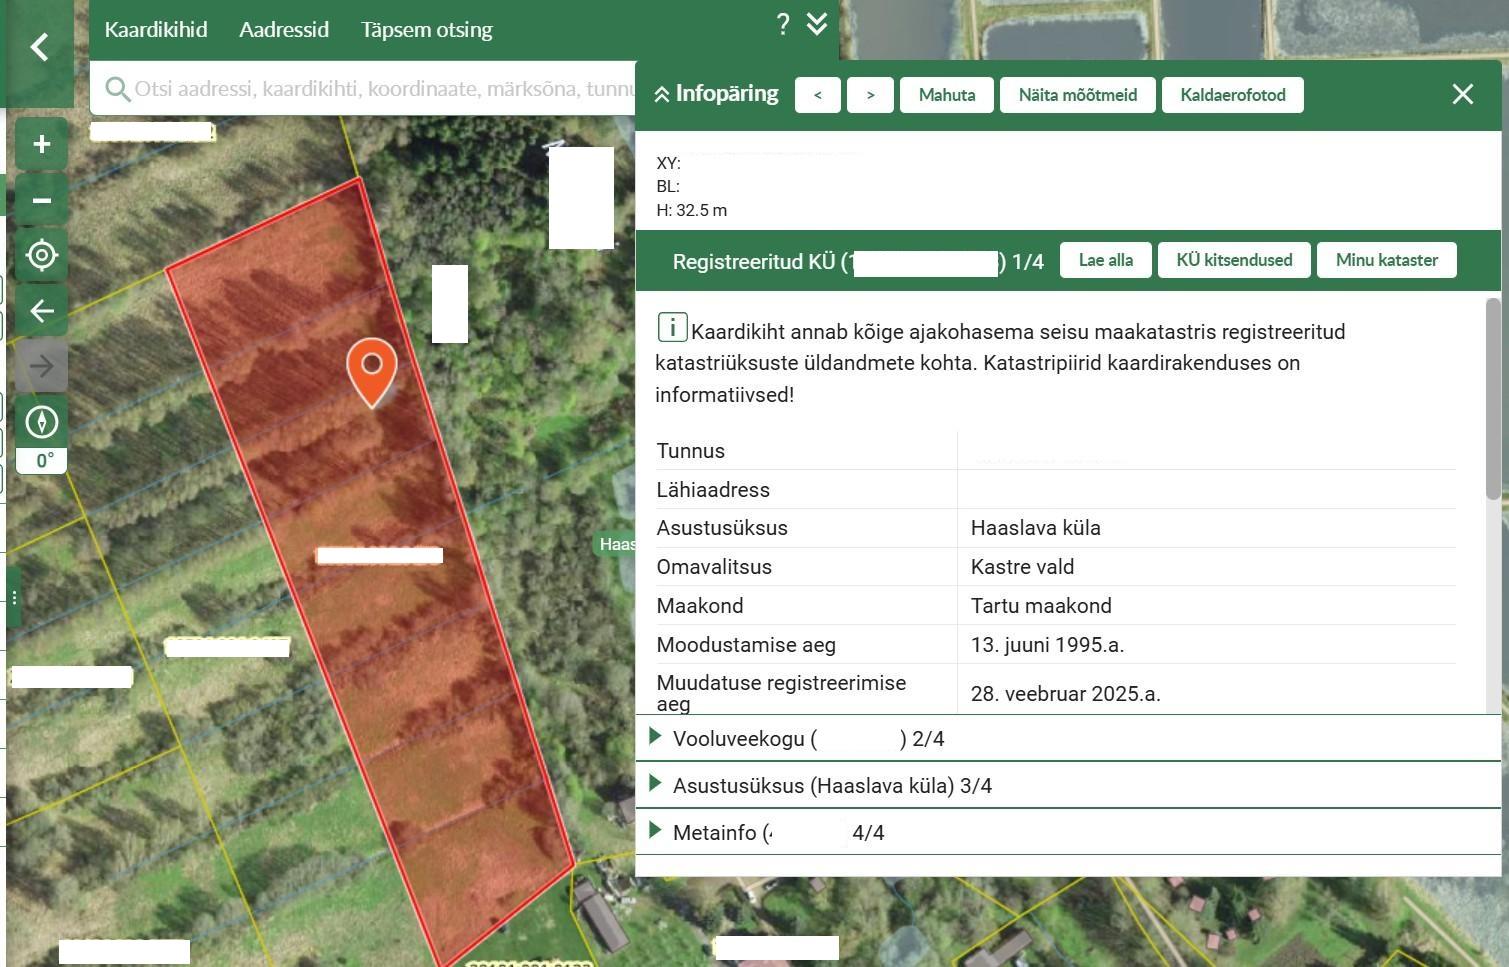The height and width of the screenshot is (967, 1509).
Task: Go back to previous map view
Action: (x=41, y=311)
